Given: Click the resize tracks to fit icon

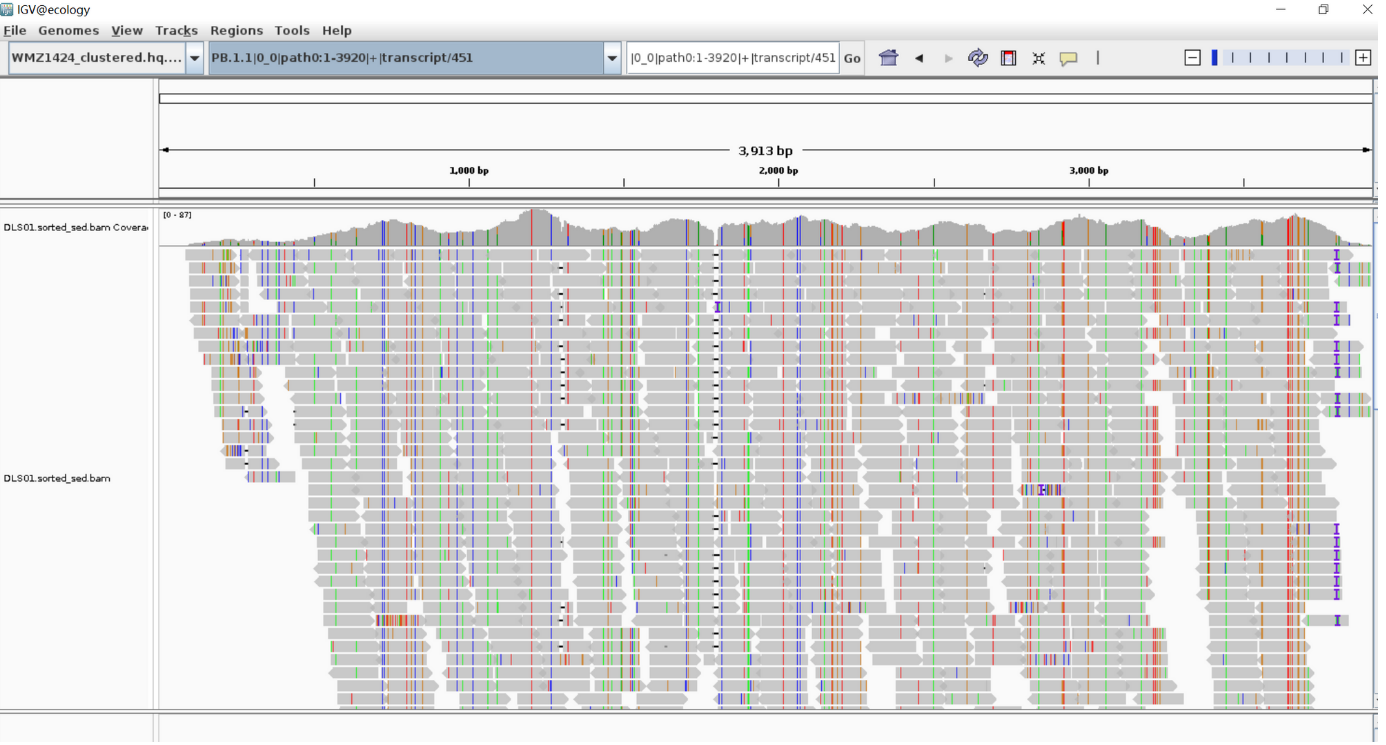Looking at the screenshot, I should (x=1037, y=57).
